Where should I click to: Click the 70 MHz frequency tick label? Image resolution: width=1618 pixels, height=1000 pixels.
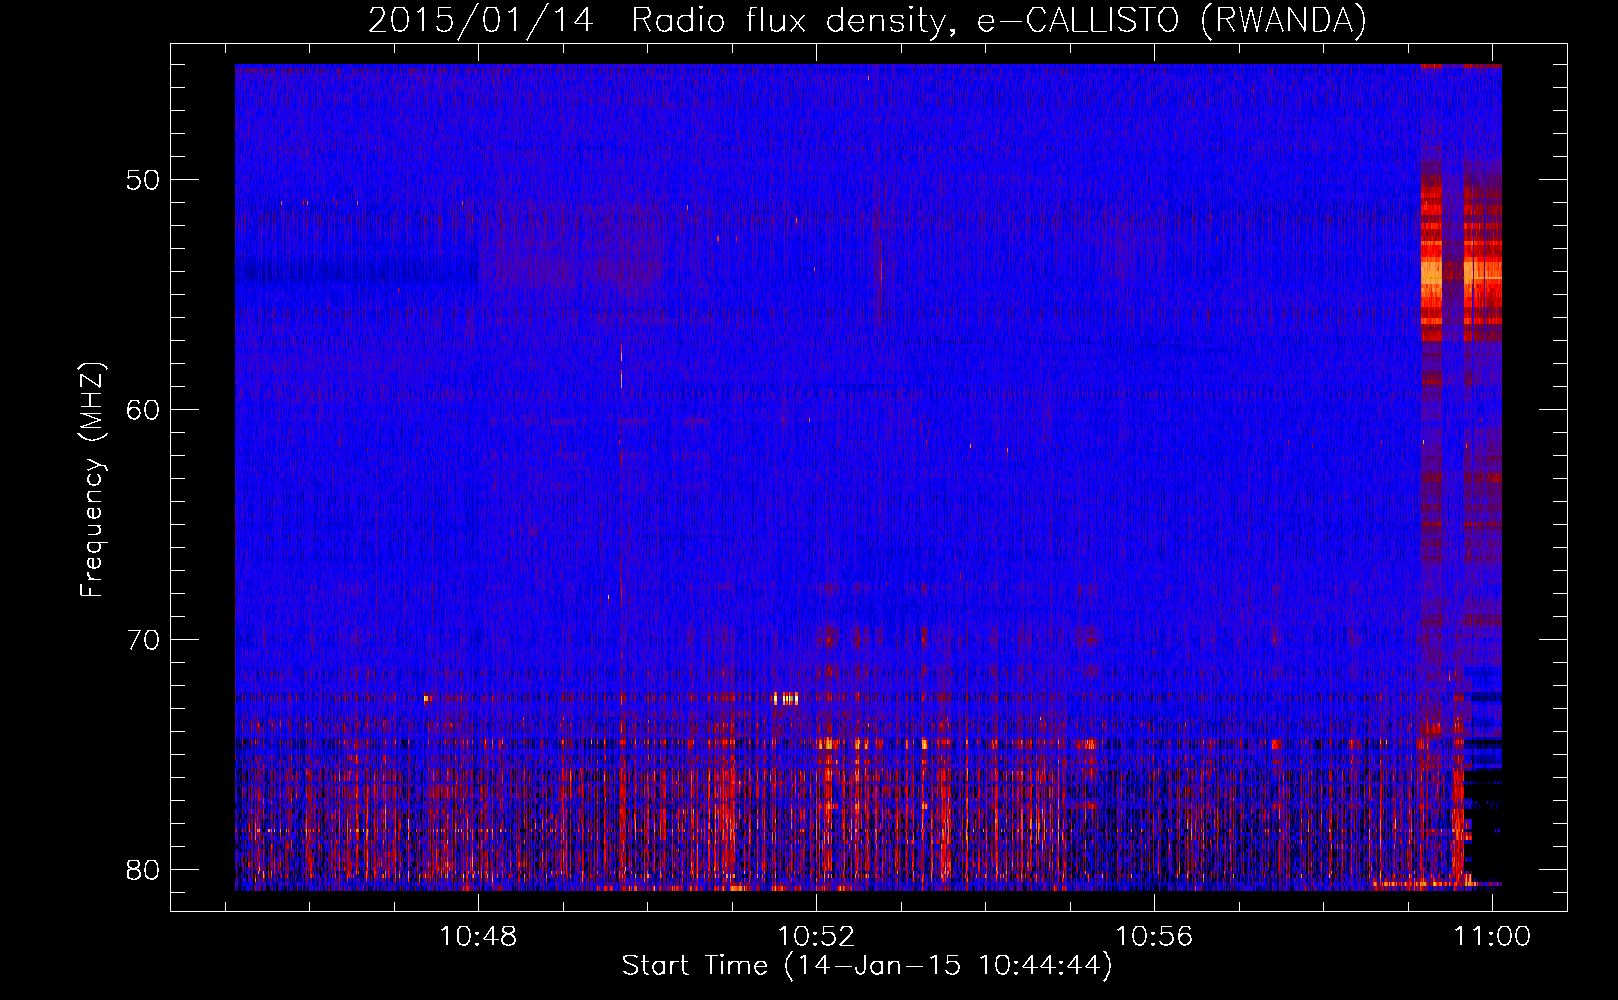point(143,640)
